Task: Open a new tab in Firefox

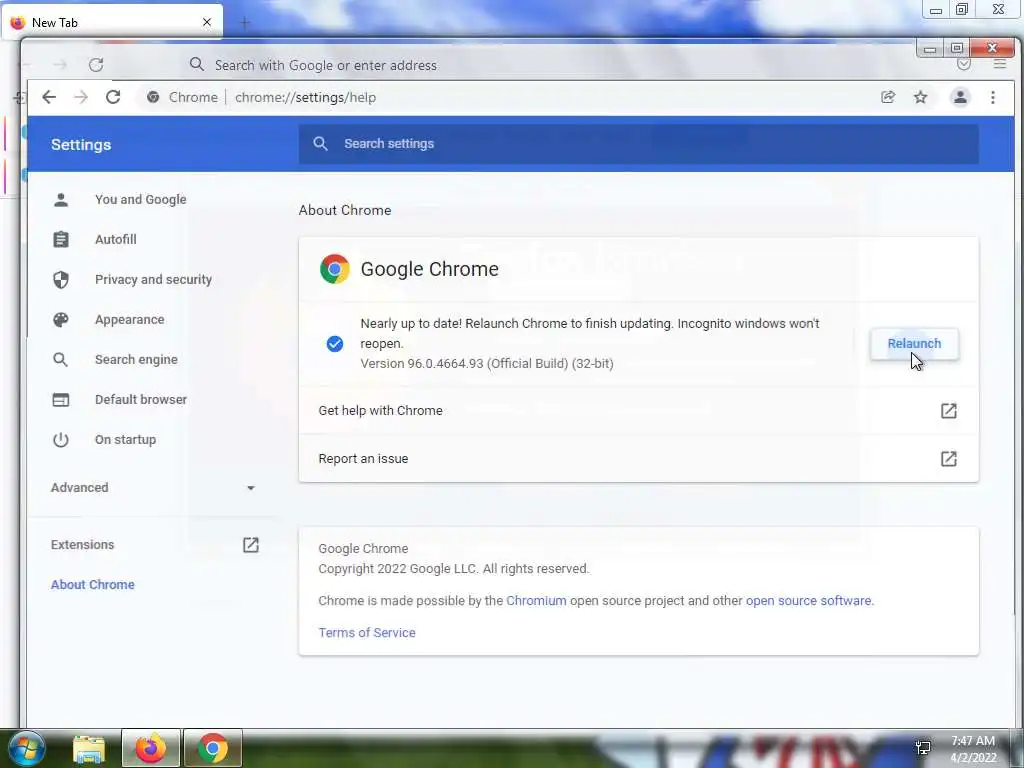Action: 245,24
